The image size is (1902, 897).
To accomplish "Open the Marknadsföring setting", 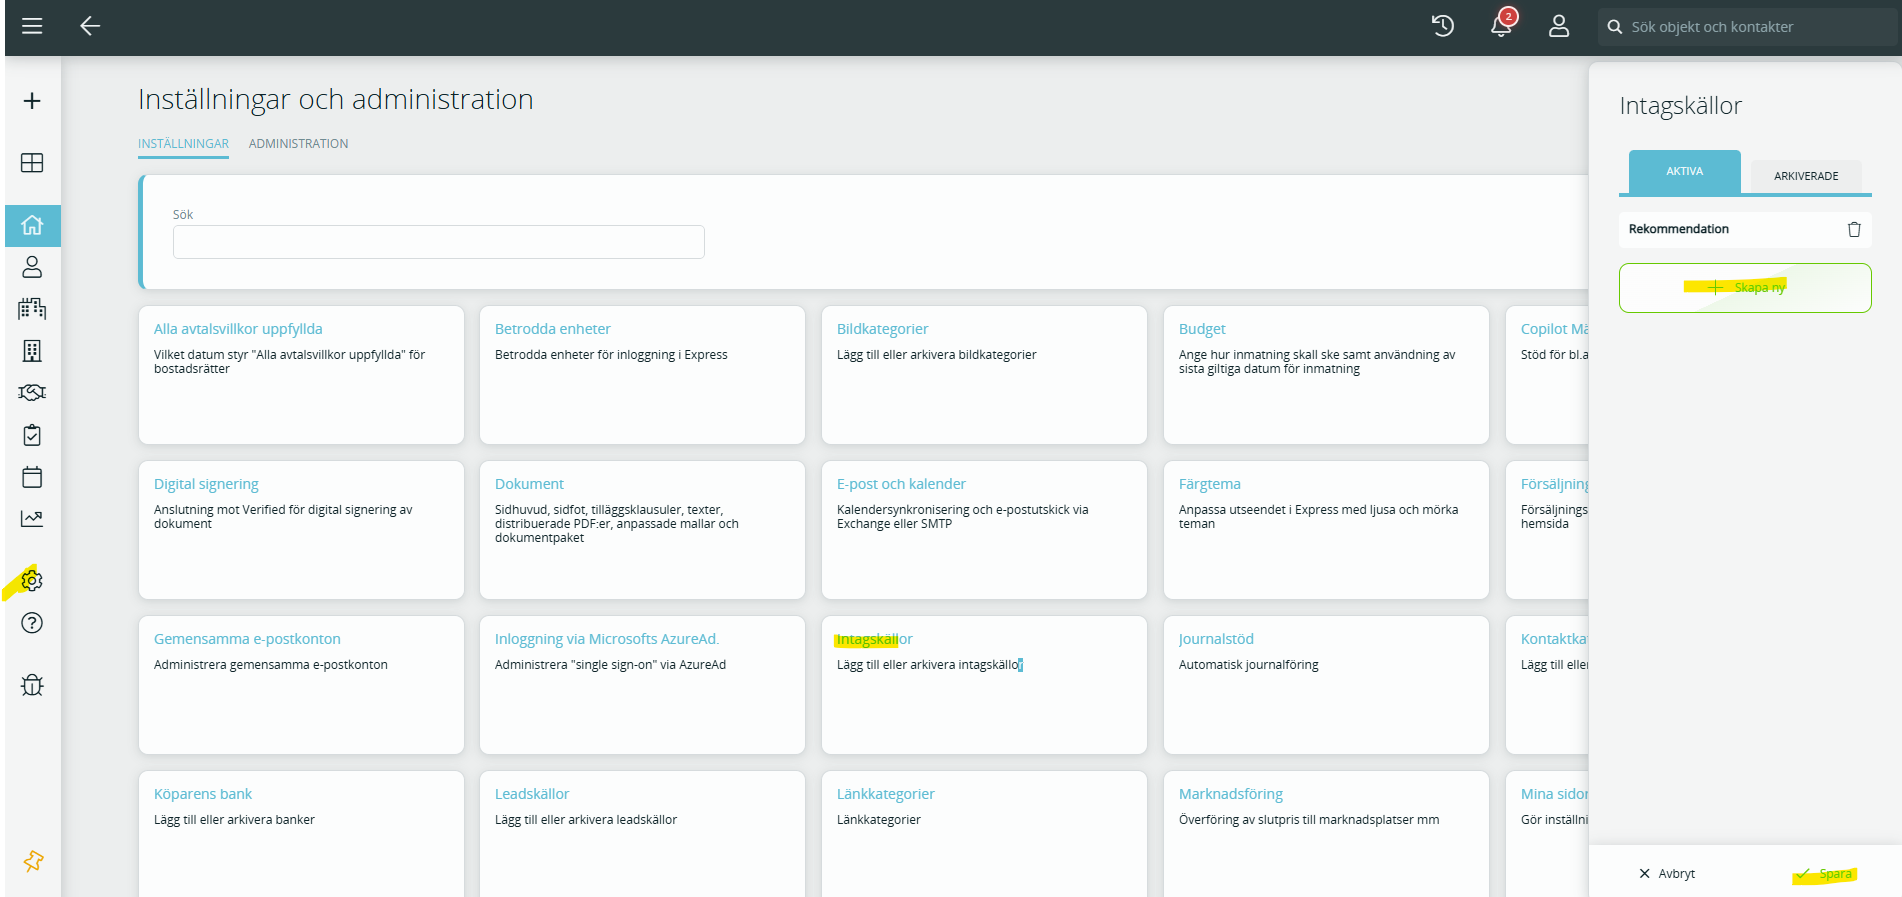I will [1326, 834].
